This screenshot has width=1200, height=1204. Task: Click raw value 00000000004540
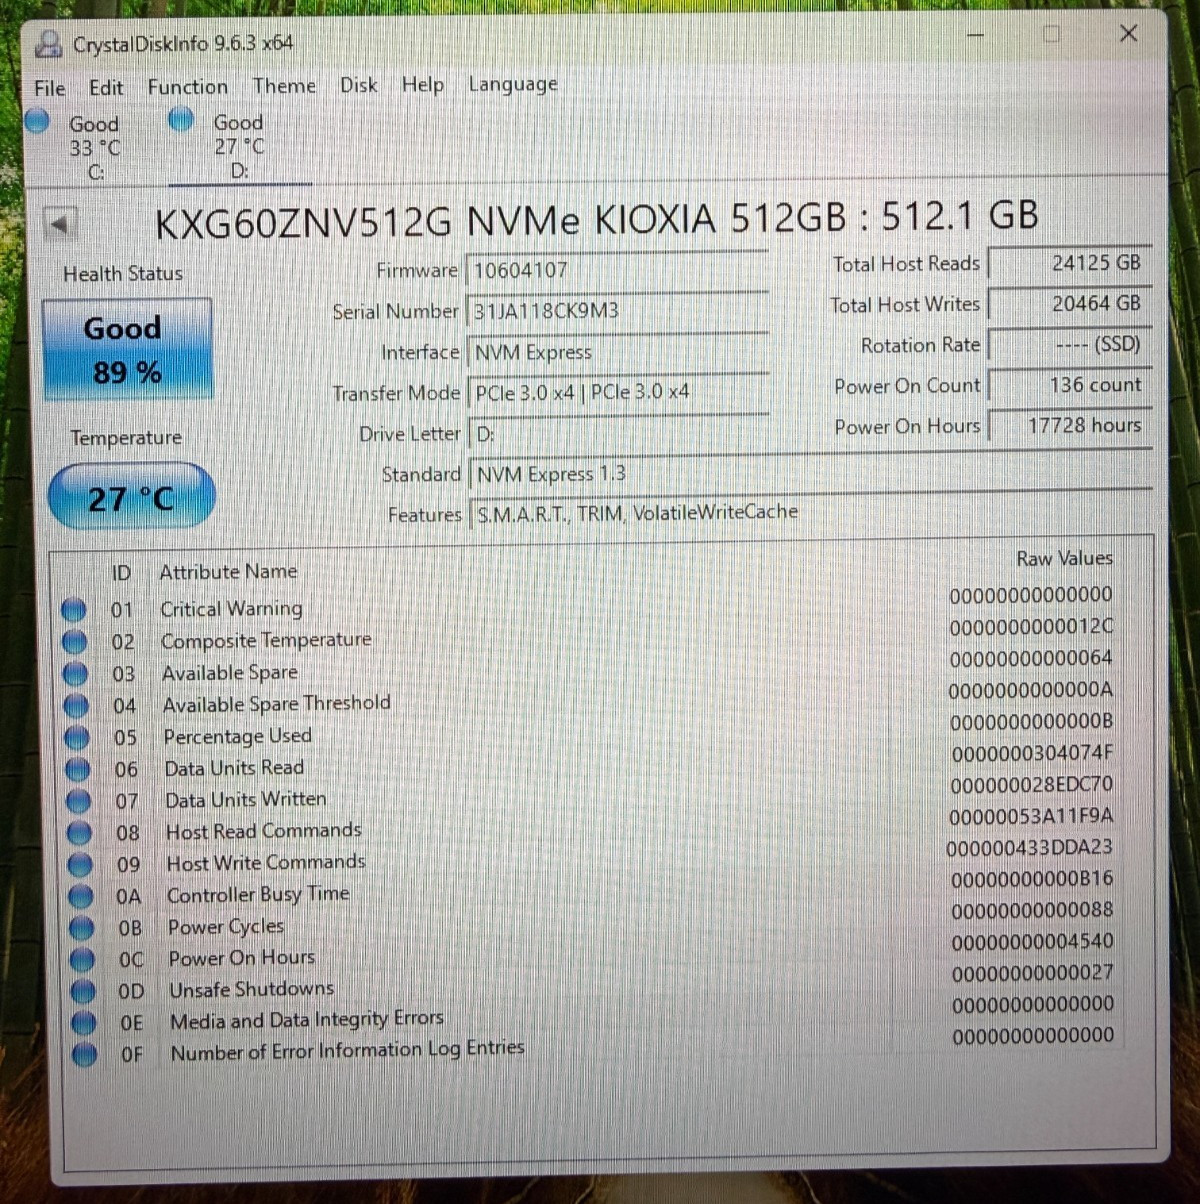(x=1032, y=942)
